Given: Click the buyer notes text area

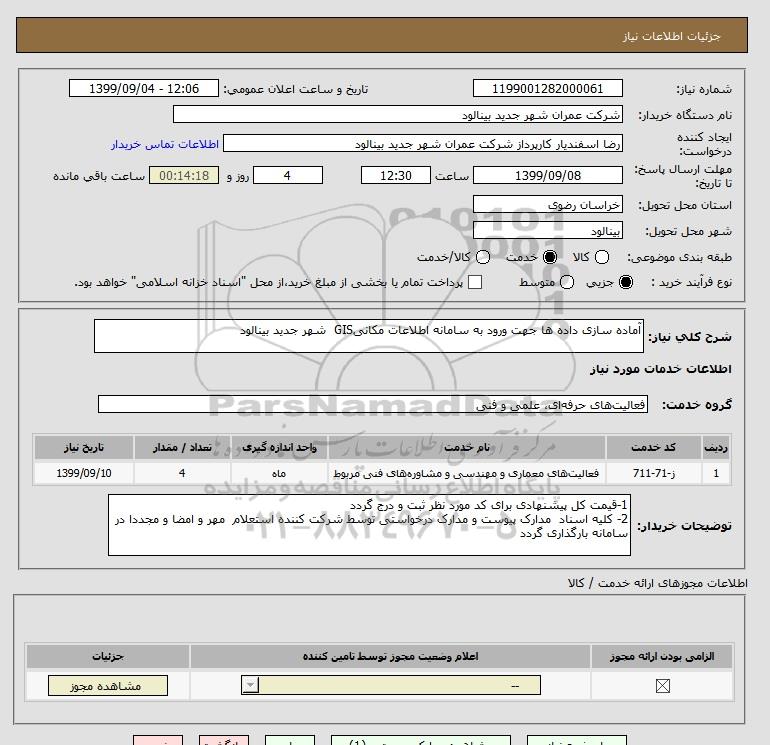Looking at the screenshot, I should [x=369, y=525].
